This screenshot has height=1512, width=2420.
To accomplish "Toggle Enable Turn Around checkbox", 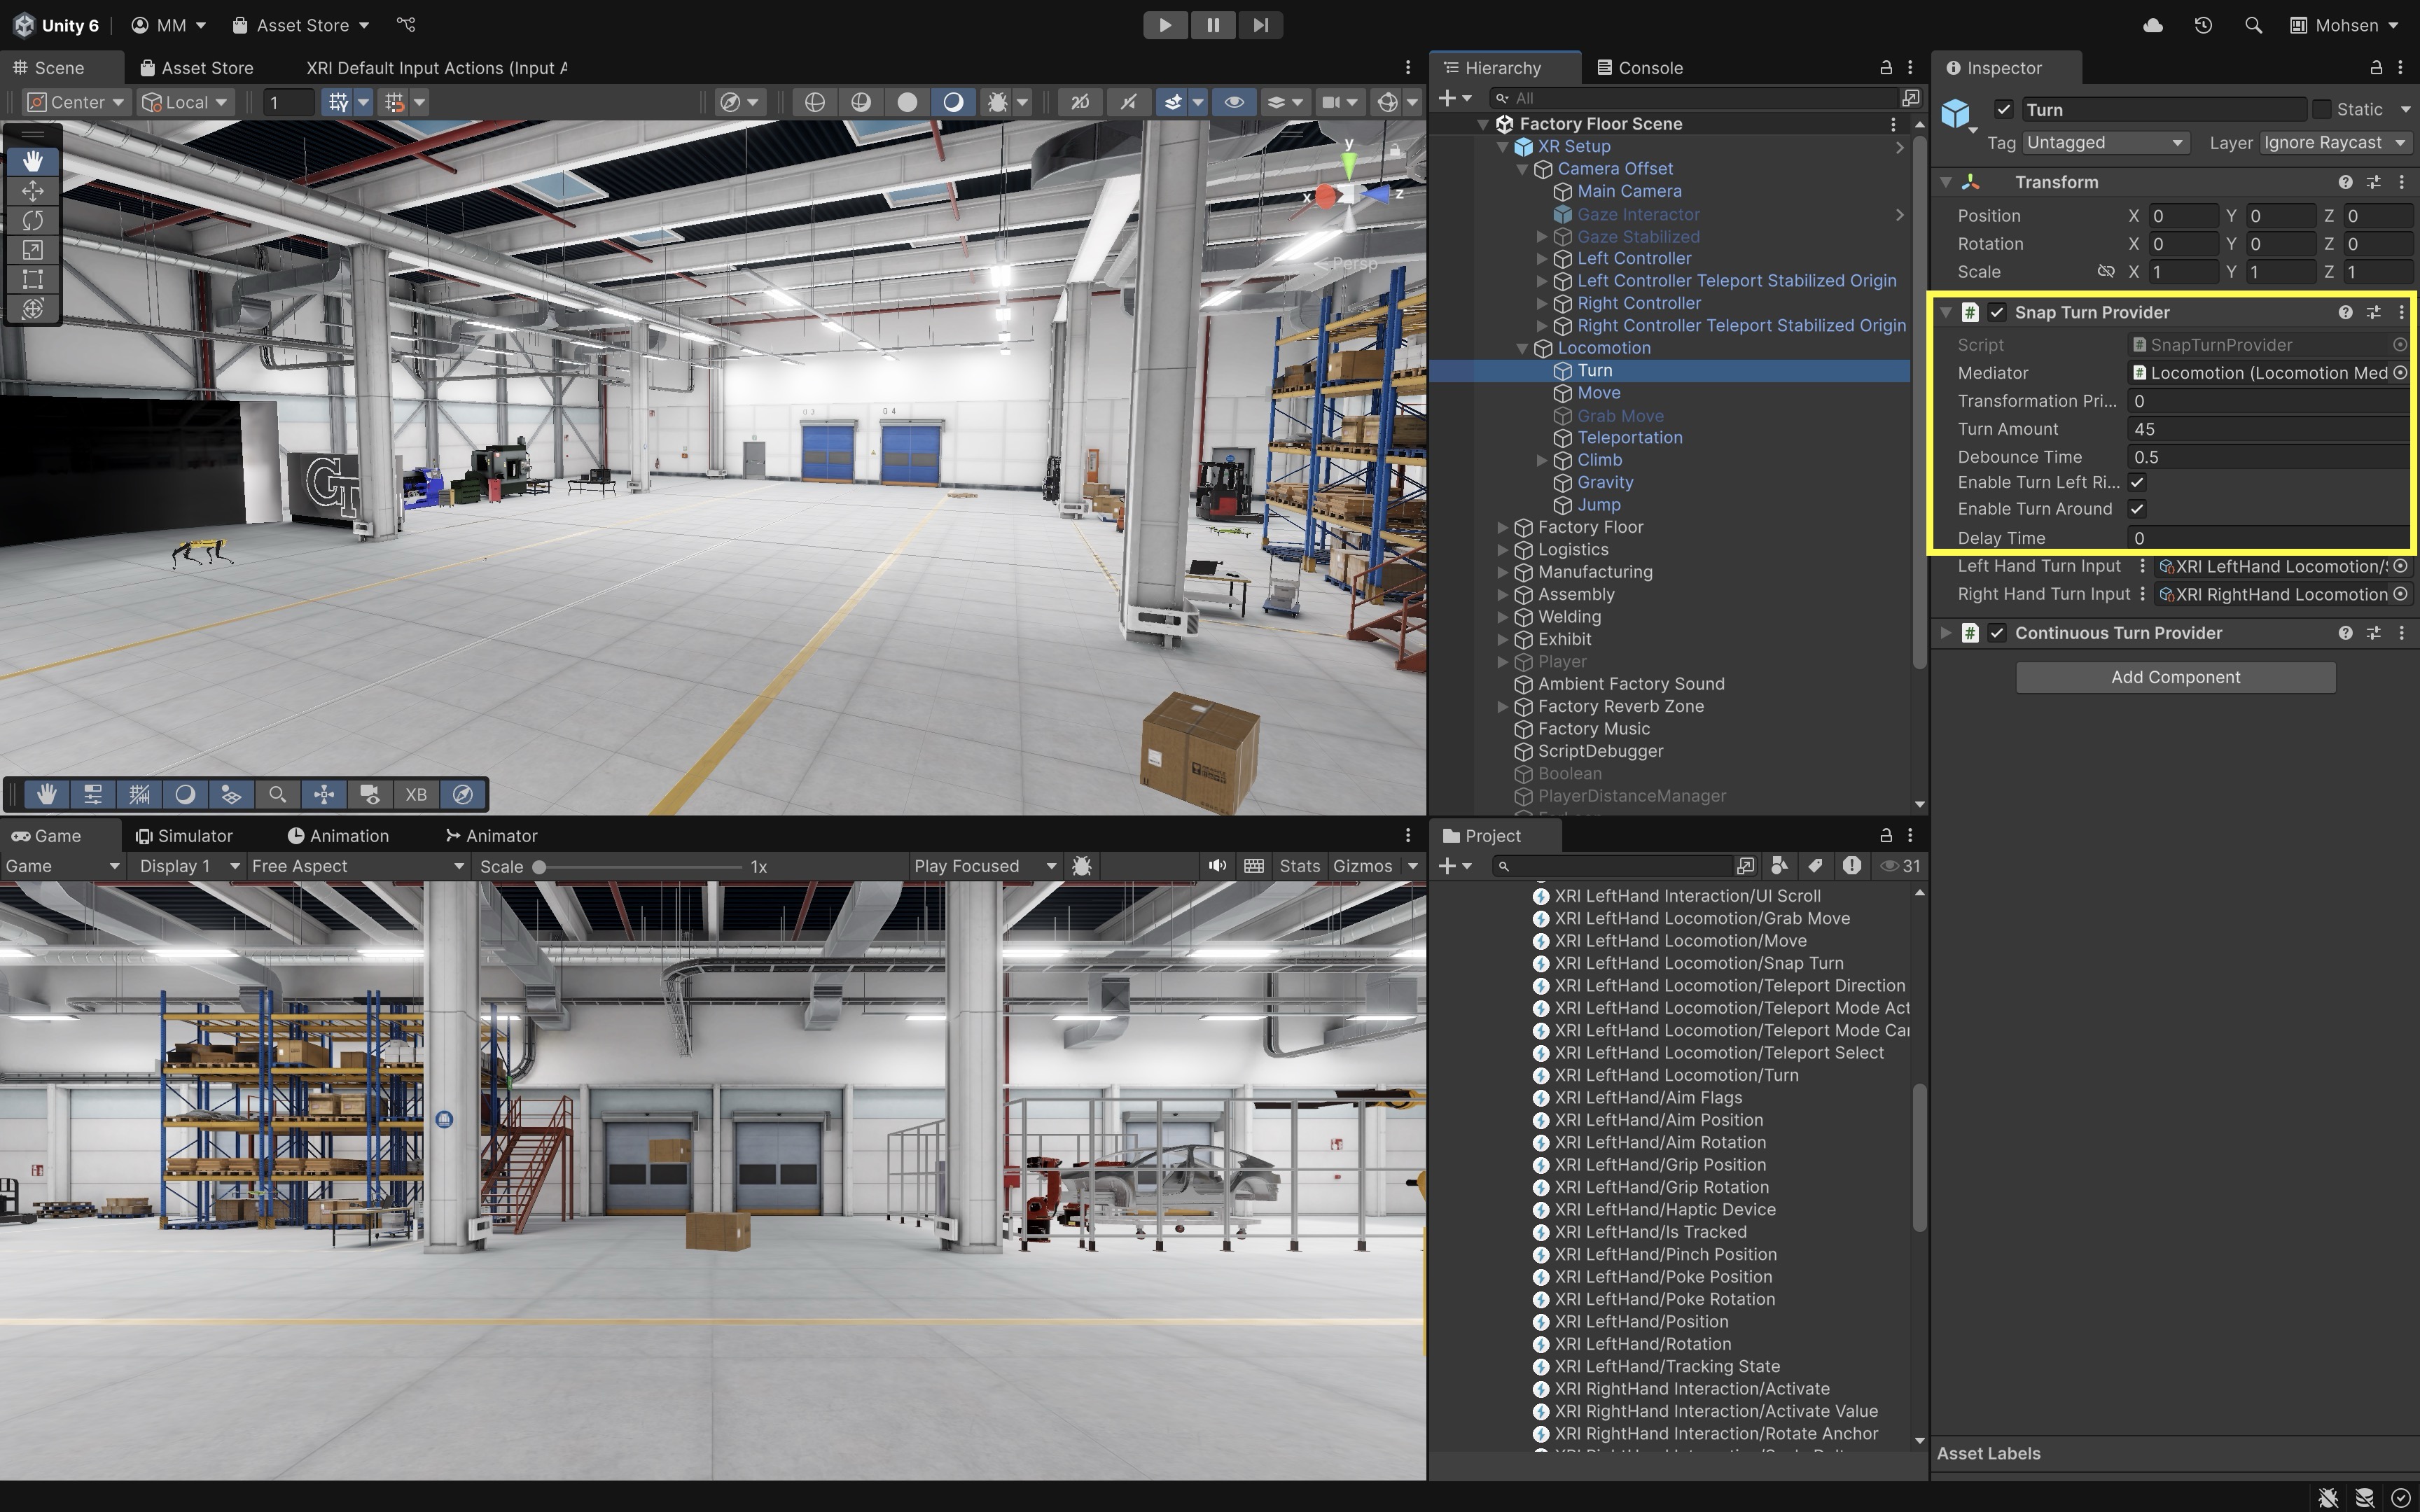I will [2137, 509].
